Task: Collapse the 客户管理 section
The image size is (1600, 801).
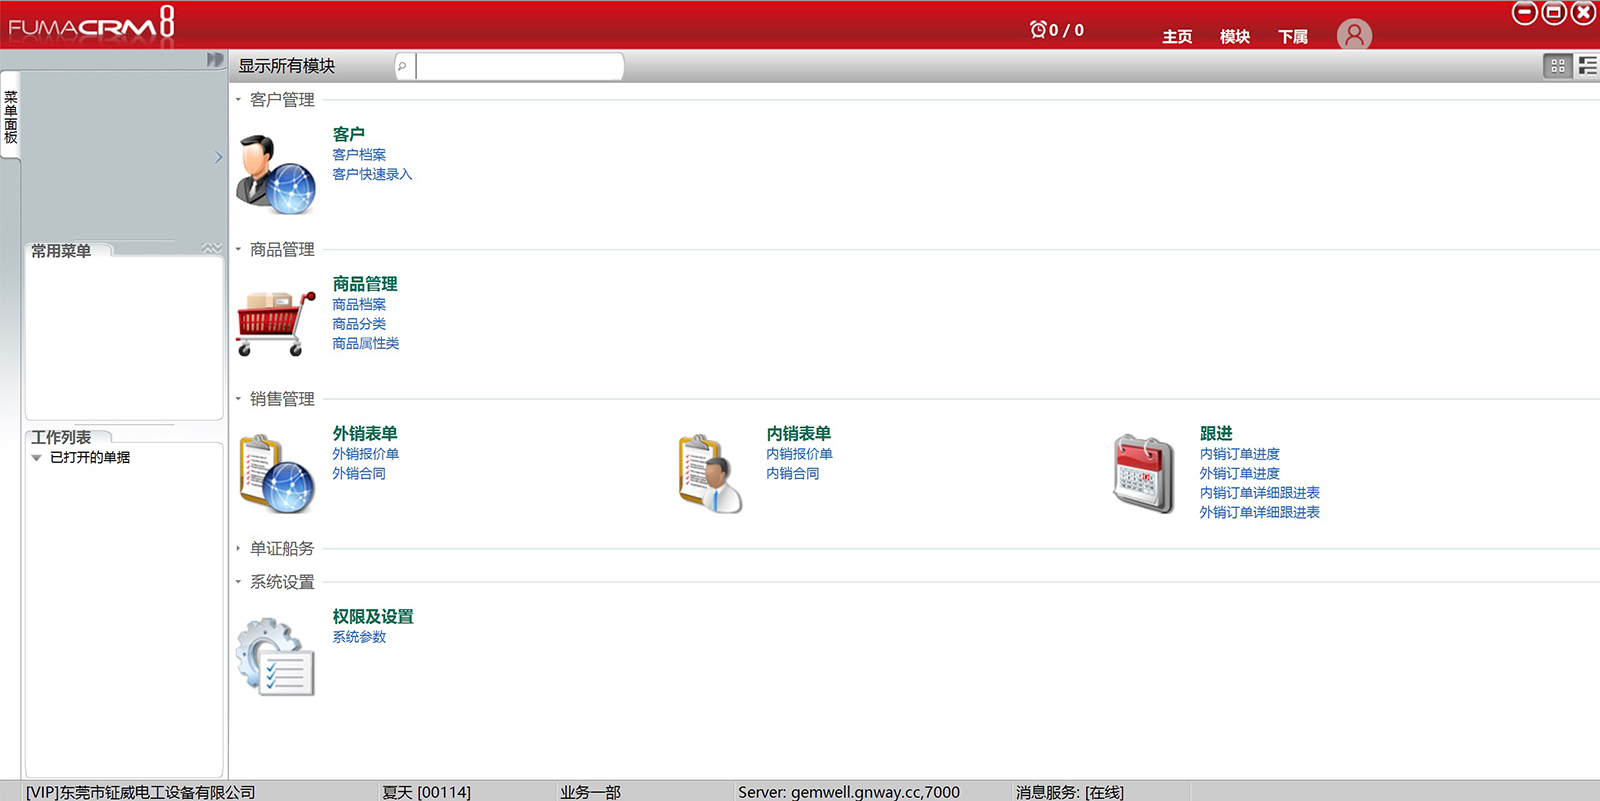Action: pos(238,100)
